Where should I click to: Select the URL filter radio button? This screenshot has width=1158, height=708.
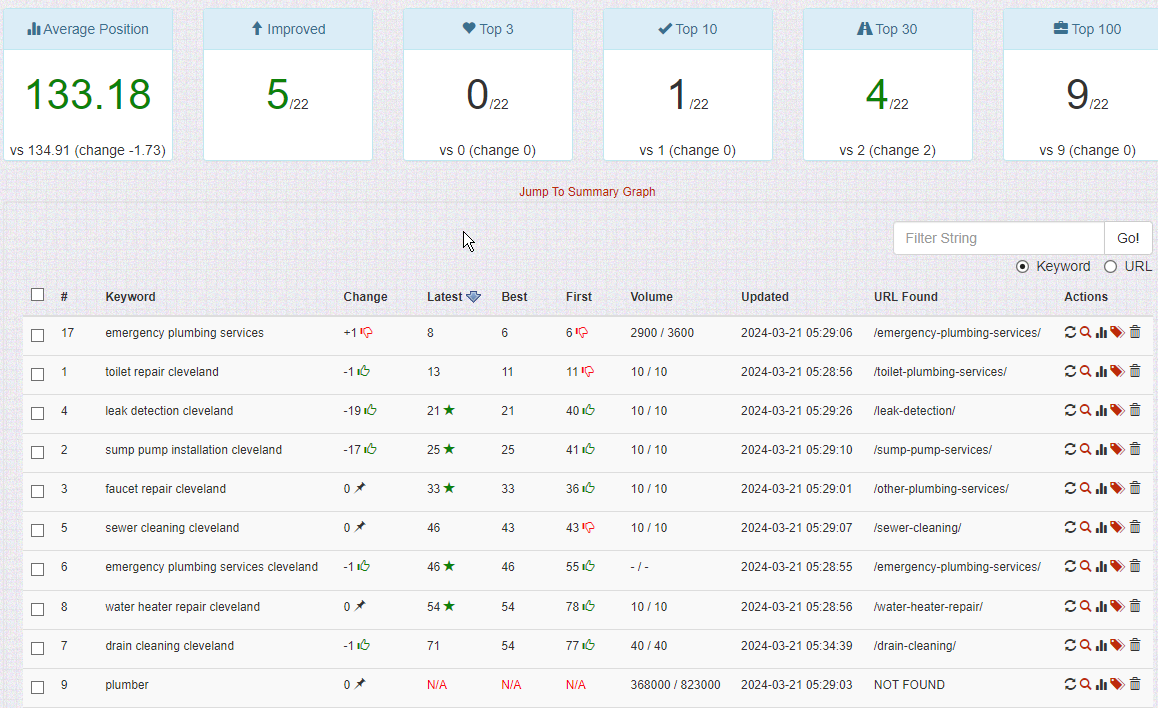point(1110,267)
